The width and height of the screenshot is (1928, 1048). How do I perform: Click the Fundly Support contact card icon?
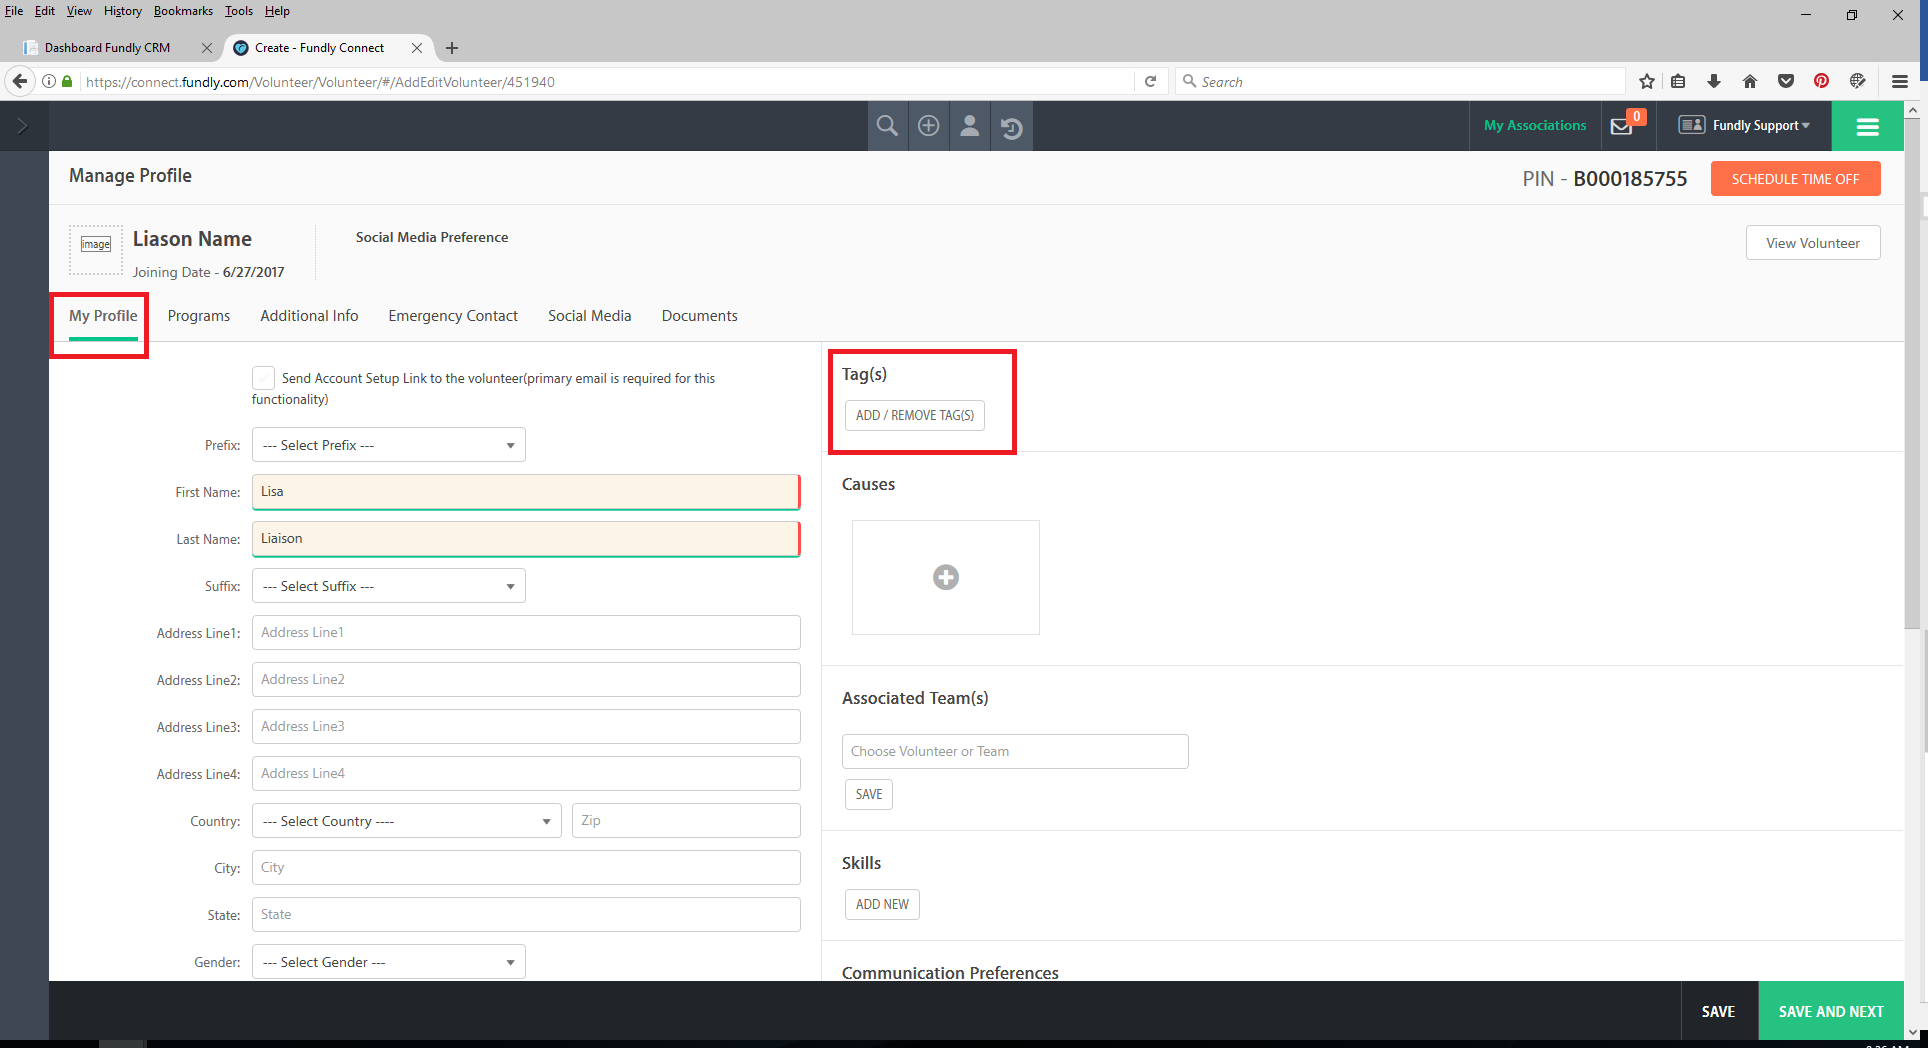[x=1692, y=125]
